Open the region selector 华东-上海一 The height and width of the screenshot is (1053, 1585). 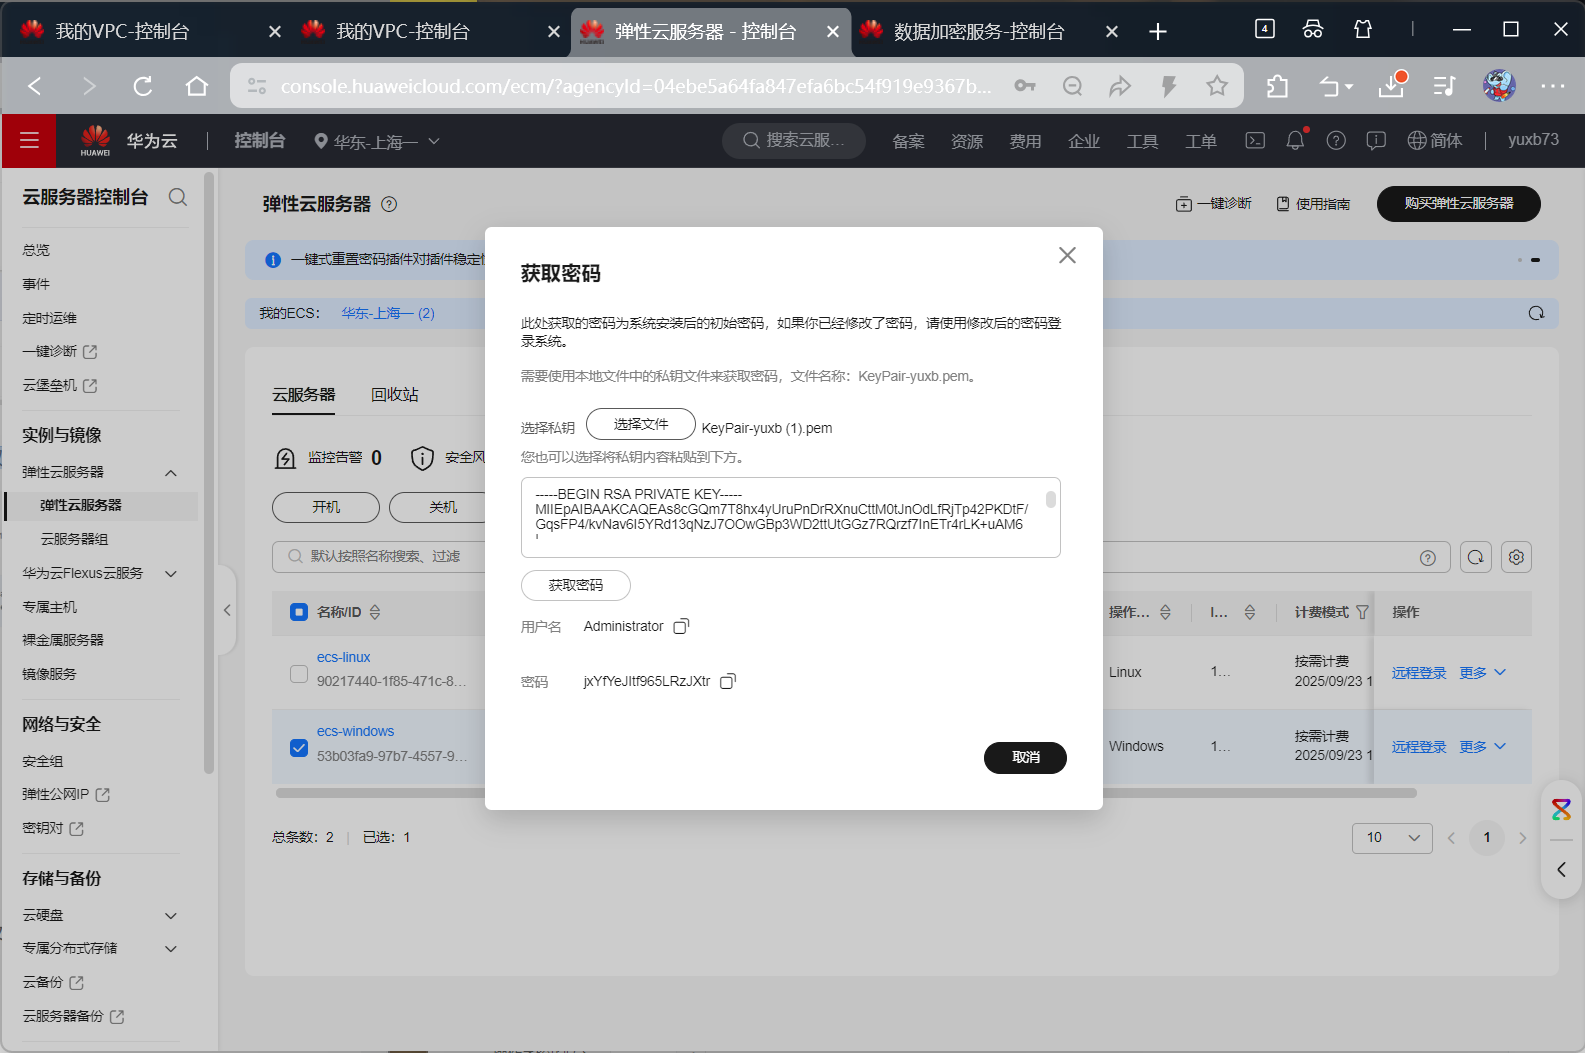point(377,142)
